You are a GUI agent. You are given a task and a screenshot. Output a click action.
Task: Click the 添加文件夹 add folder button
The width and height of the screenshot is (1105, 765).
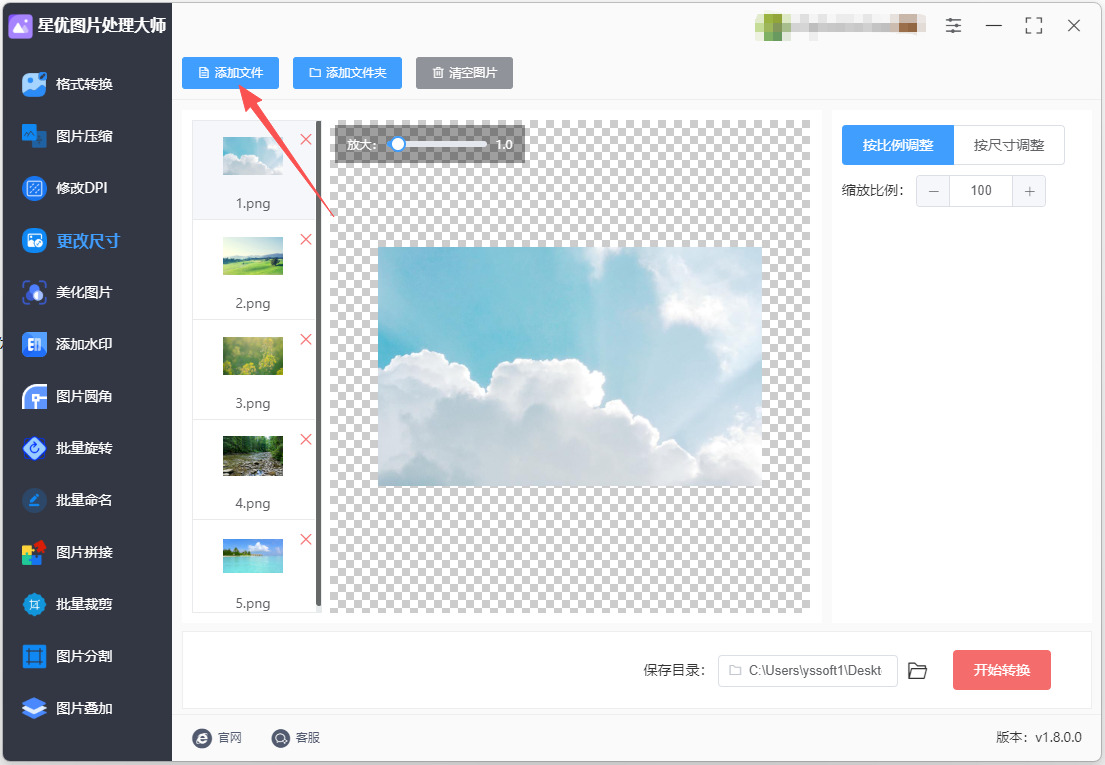click(x=347, y=73)
